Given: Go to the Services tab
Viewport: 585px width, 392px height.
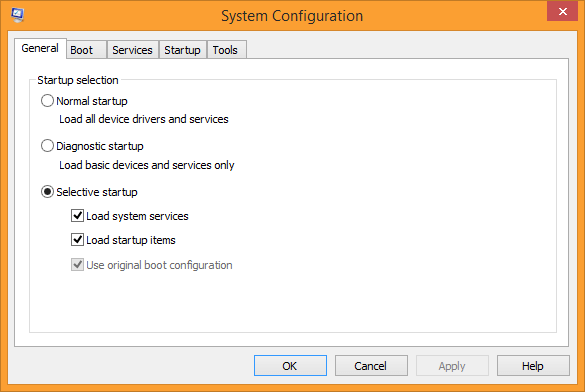Looking at the screenshot, I should (132, 50).
